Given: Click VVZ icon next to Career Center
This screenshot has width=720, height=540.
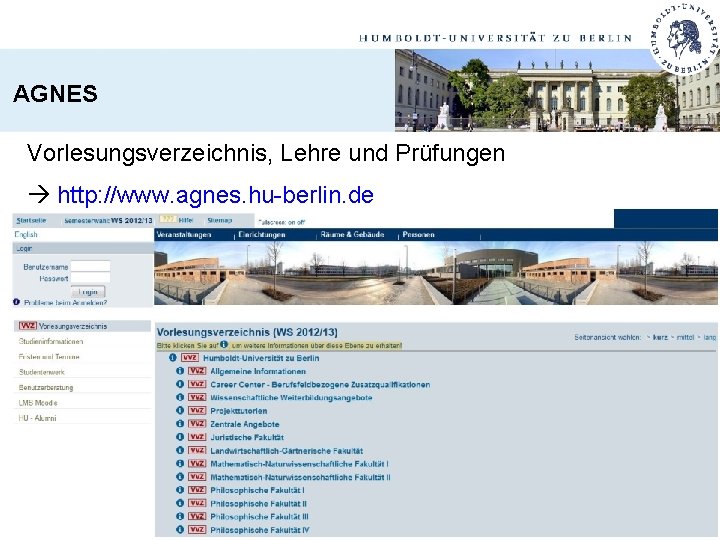Looking at the screenshot, I should [197, 384].
